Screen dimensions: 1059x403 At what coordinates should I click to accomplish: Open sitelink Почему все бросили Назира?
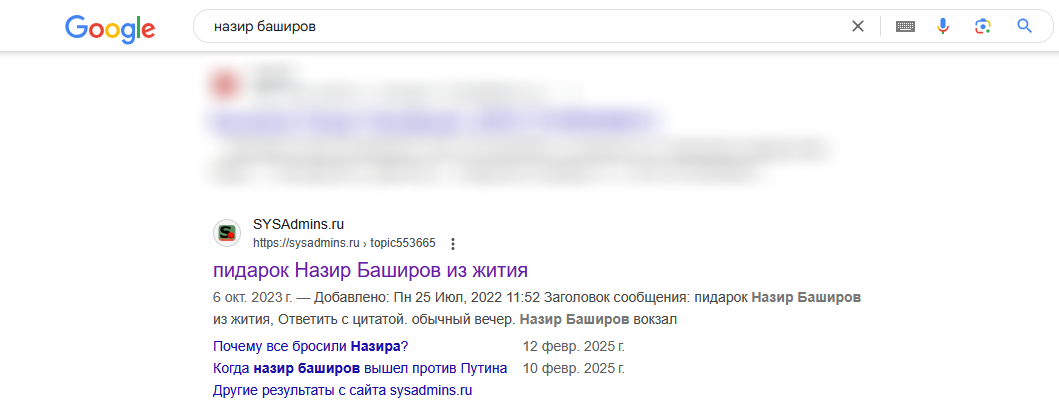(311, 347)
